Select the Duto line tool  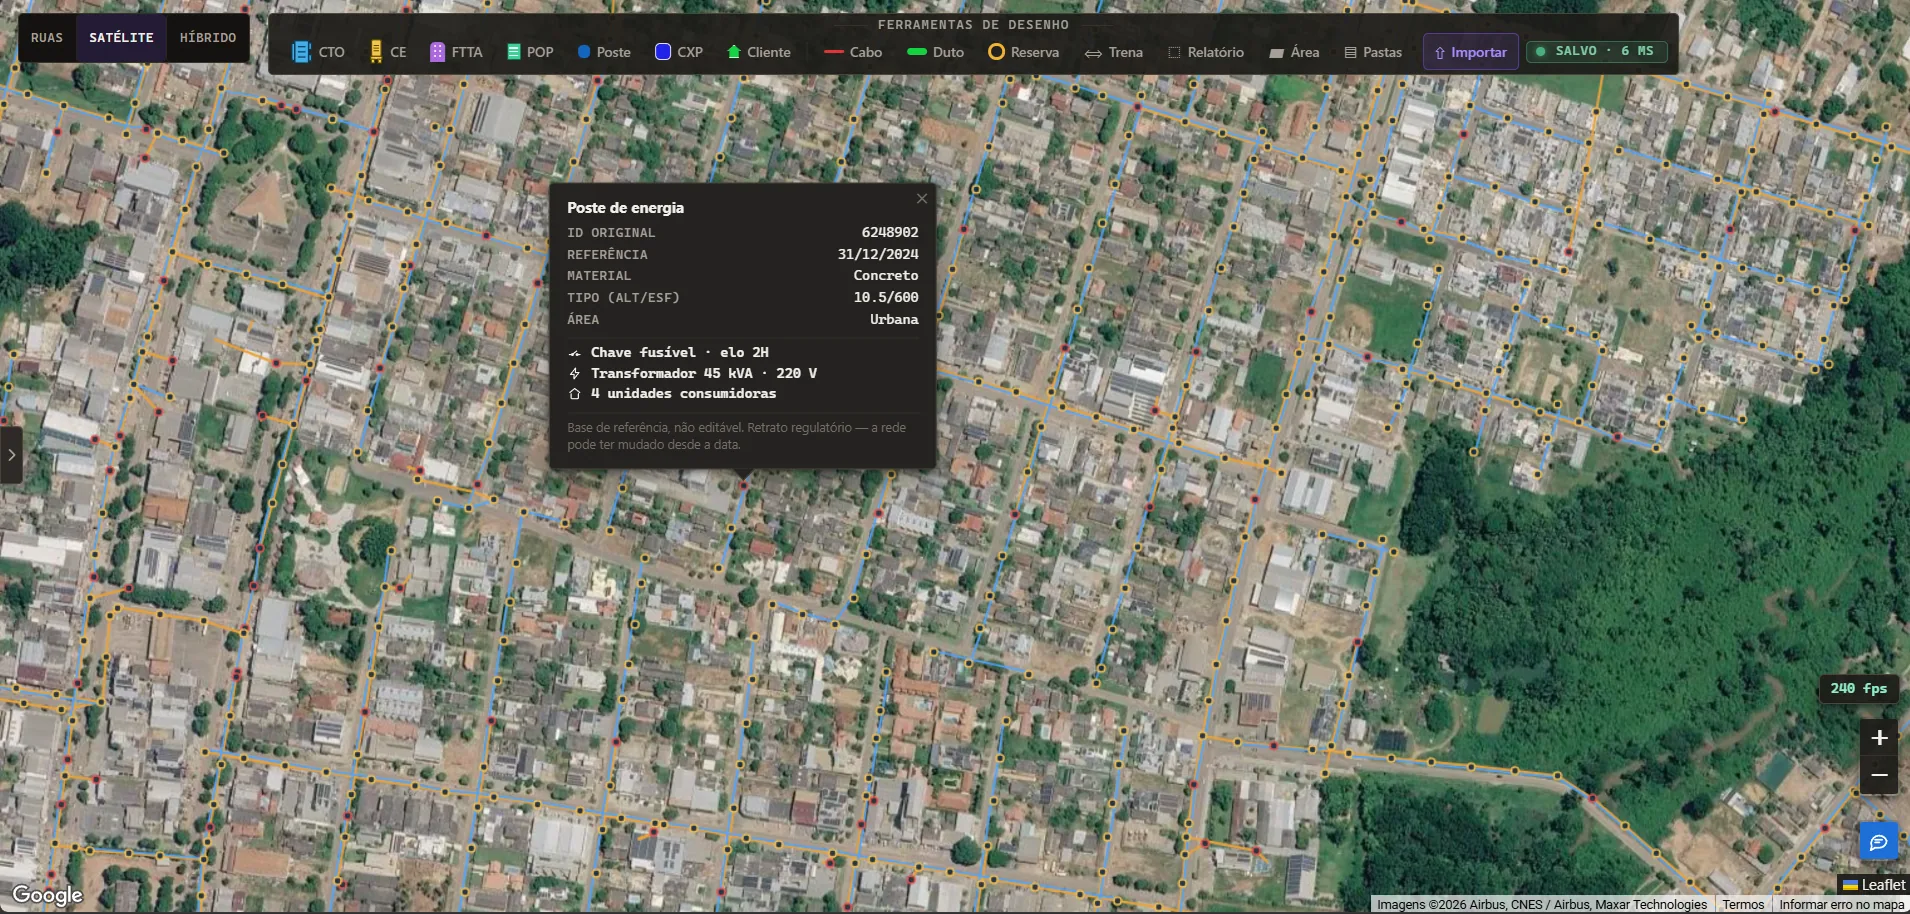pos(936,52)
